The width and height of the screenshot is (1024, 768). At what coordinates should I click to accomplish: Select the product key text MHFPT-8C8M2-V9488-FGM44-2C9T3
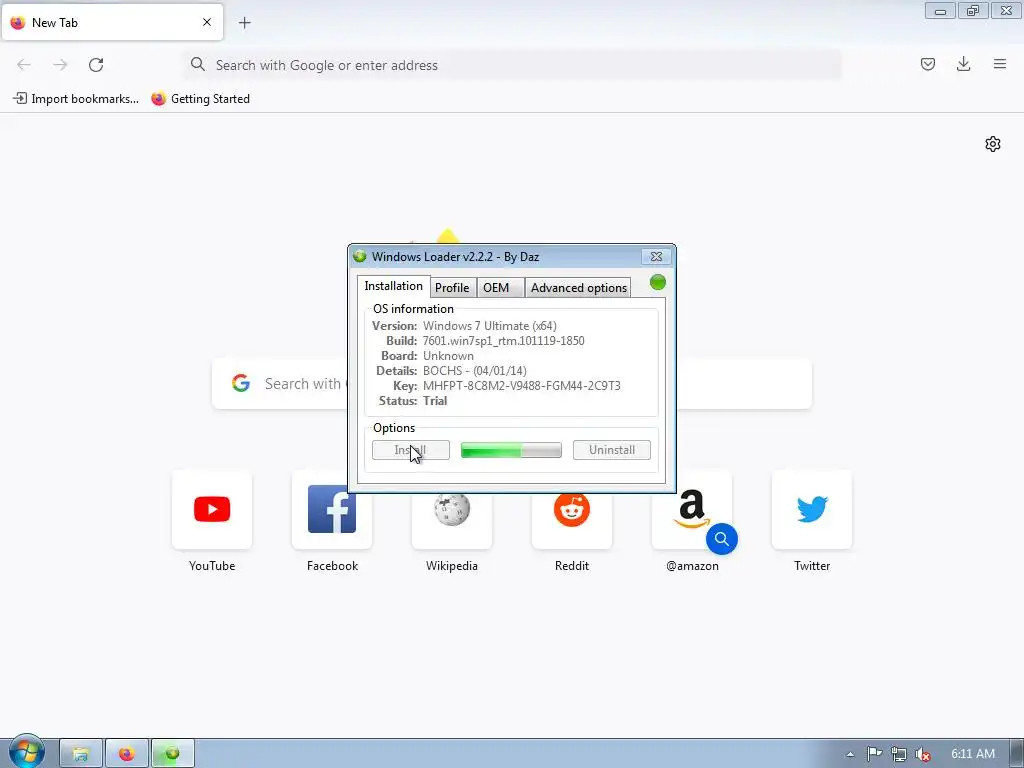click(522, 385)
